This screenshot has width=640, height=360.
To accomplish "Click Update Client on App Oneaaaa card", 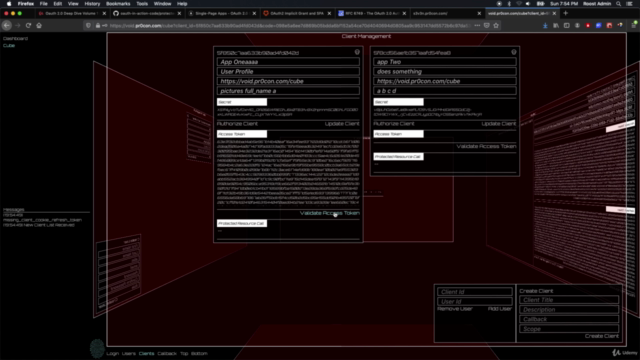I will (342, 124).
